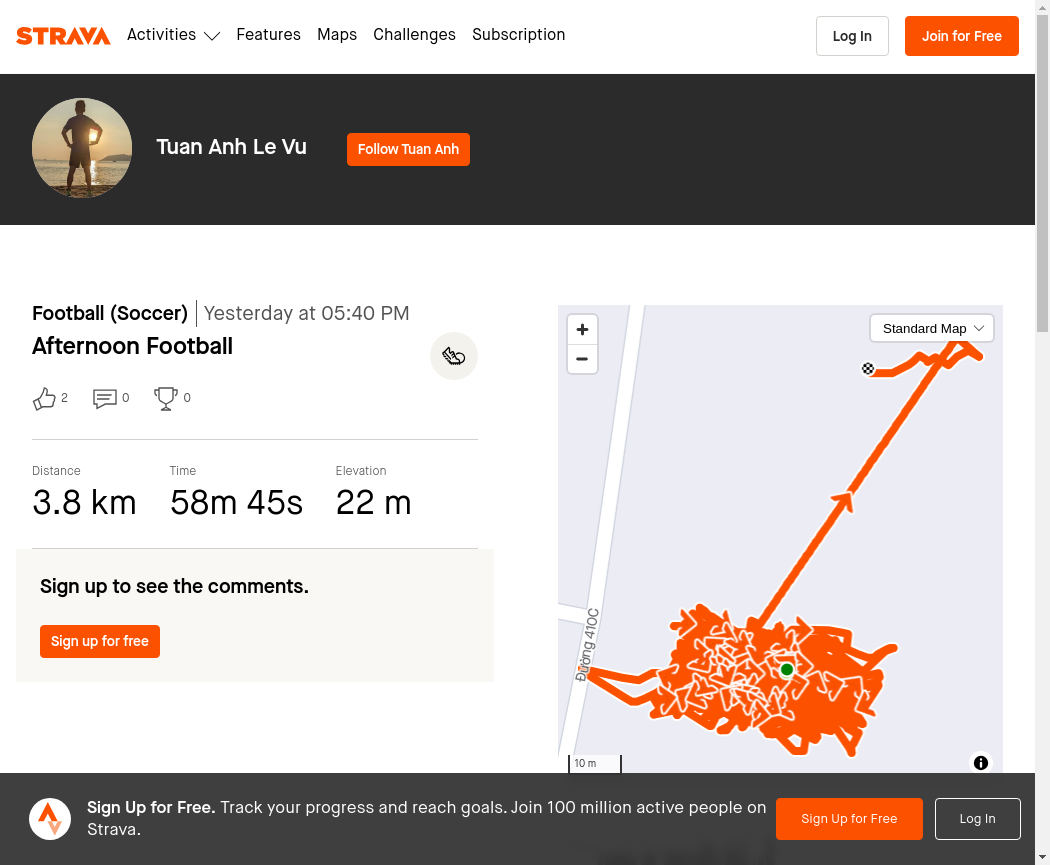This screenshot has width=1050, height=865.
Task: Open the Subscription page
Action: tap(518, 35)
